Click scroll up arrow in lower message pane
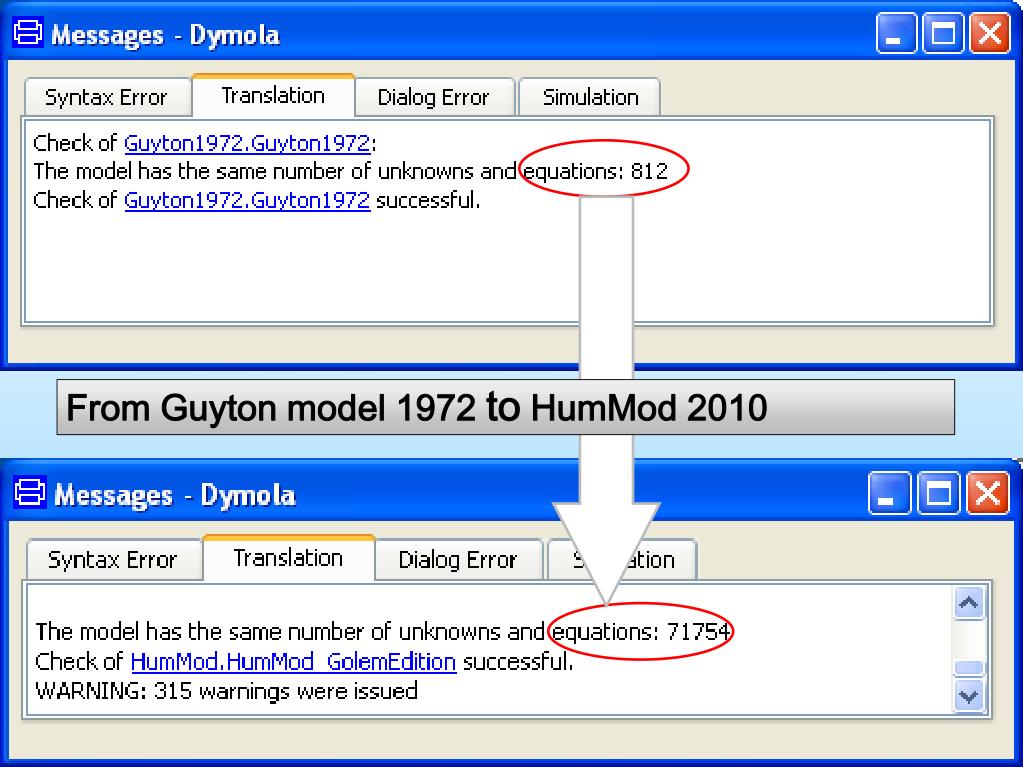 click(969, 603)
